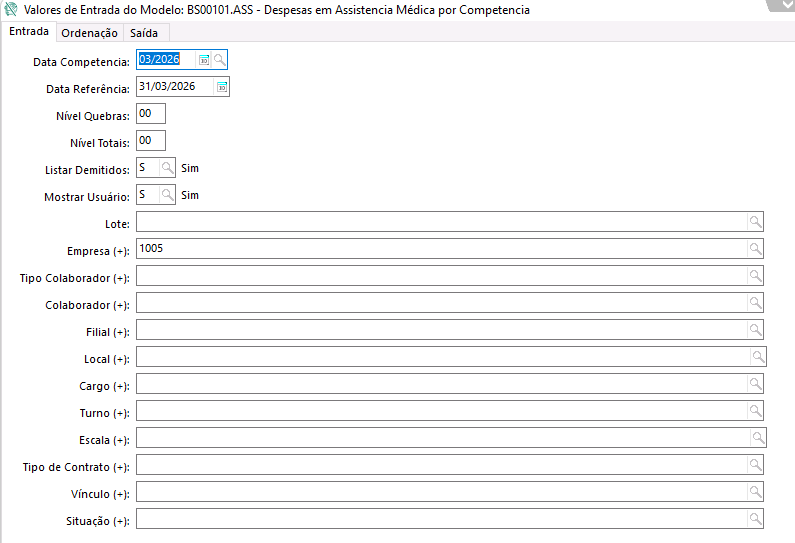The height and width of the screenshot is (543, 795).
Task: Open Tipo Colaborador search lookup
Action: [x=756, y=276]
